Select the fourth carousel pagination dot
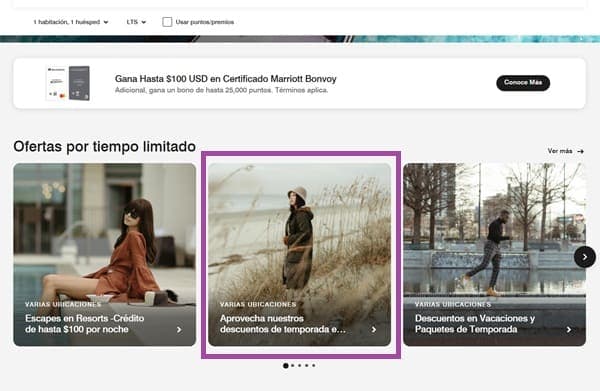600x391 pixels. click(307, 366)
